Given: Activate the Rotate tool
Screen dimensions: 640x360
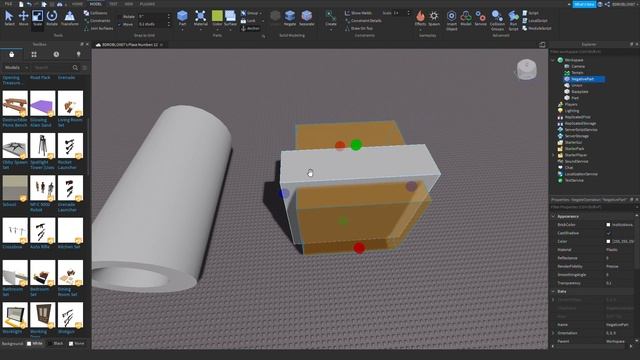Looking at the screenshot, I should [x=52, y=18].
